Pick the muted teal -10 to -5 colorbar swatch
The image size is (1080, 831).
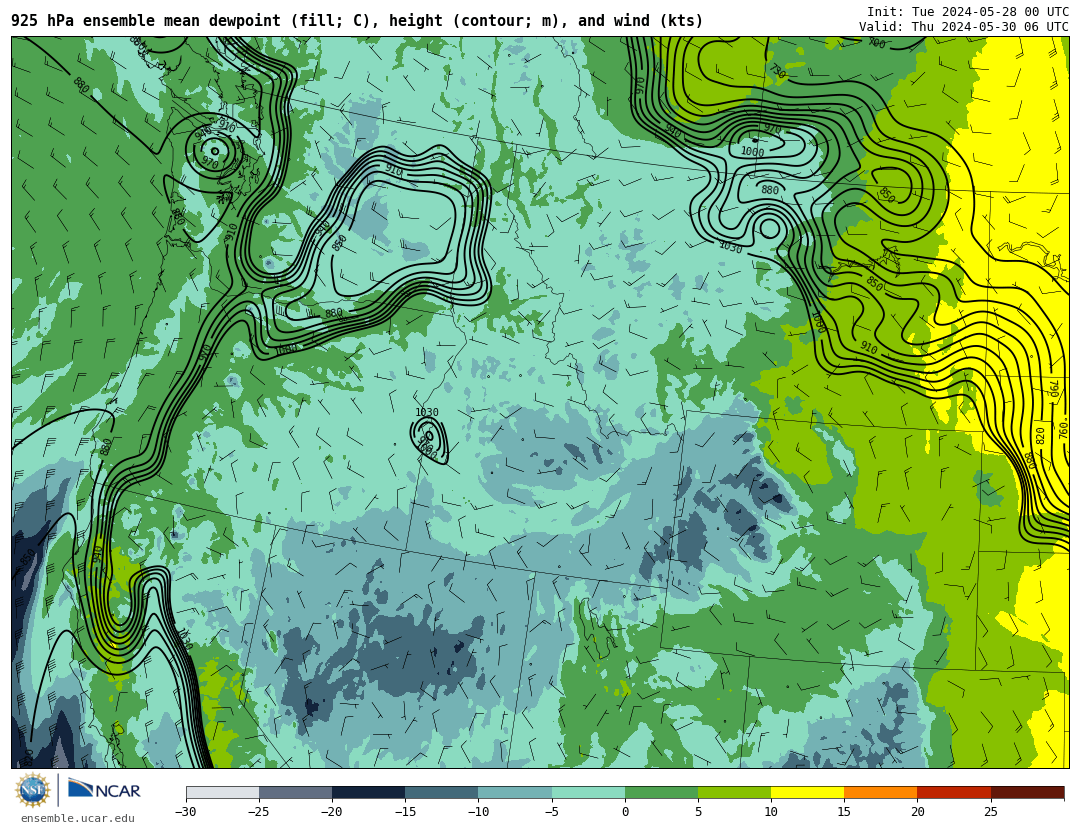coord(515,793)
